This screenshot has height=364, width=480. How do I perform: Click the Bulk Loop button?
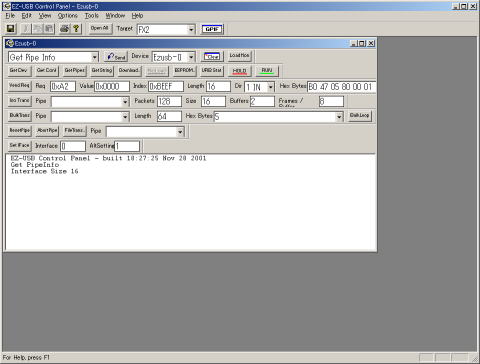tap(360, 116)
